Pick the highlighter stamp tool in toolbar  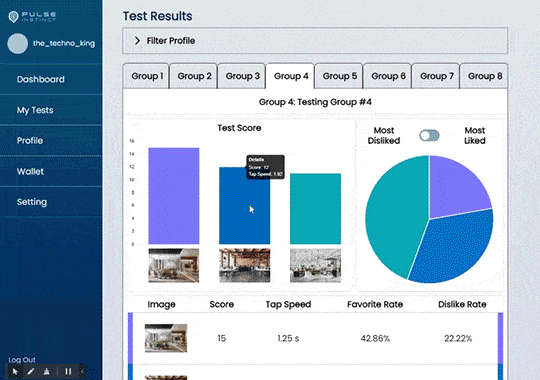[x=47, y=371]
